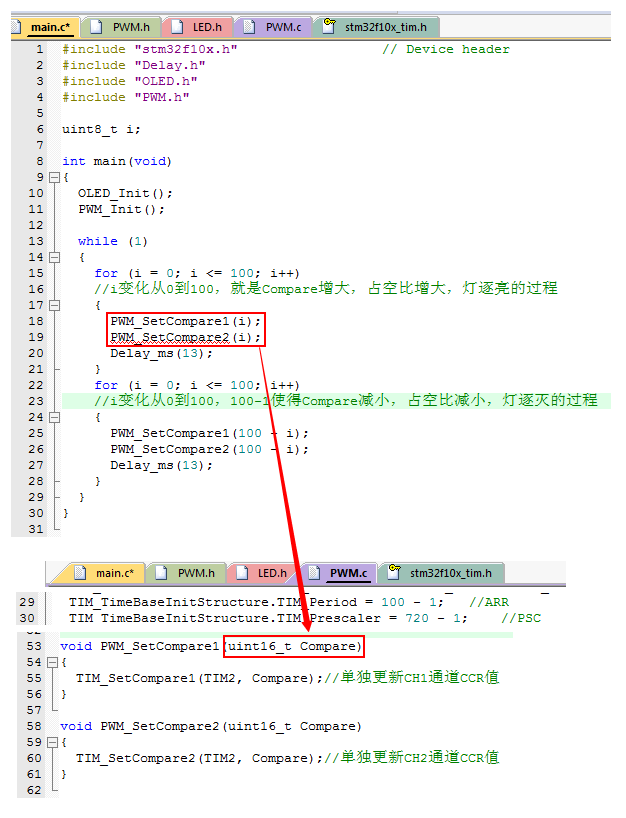The image size is (626, 818).
Task: Click the highlighted comment on line 23
Action: click(x=346, y=401)
